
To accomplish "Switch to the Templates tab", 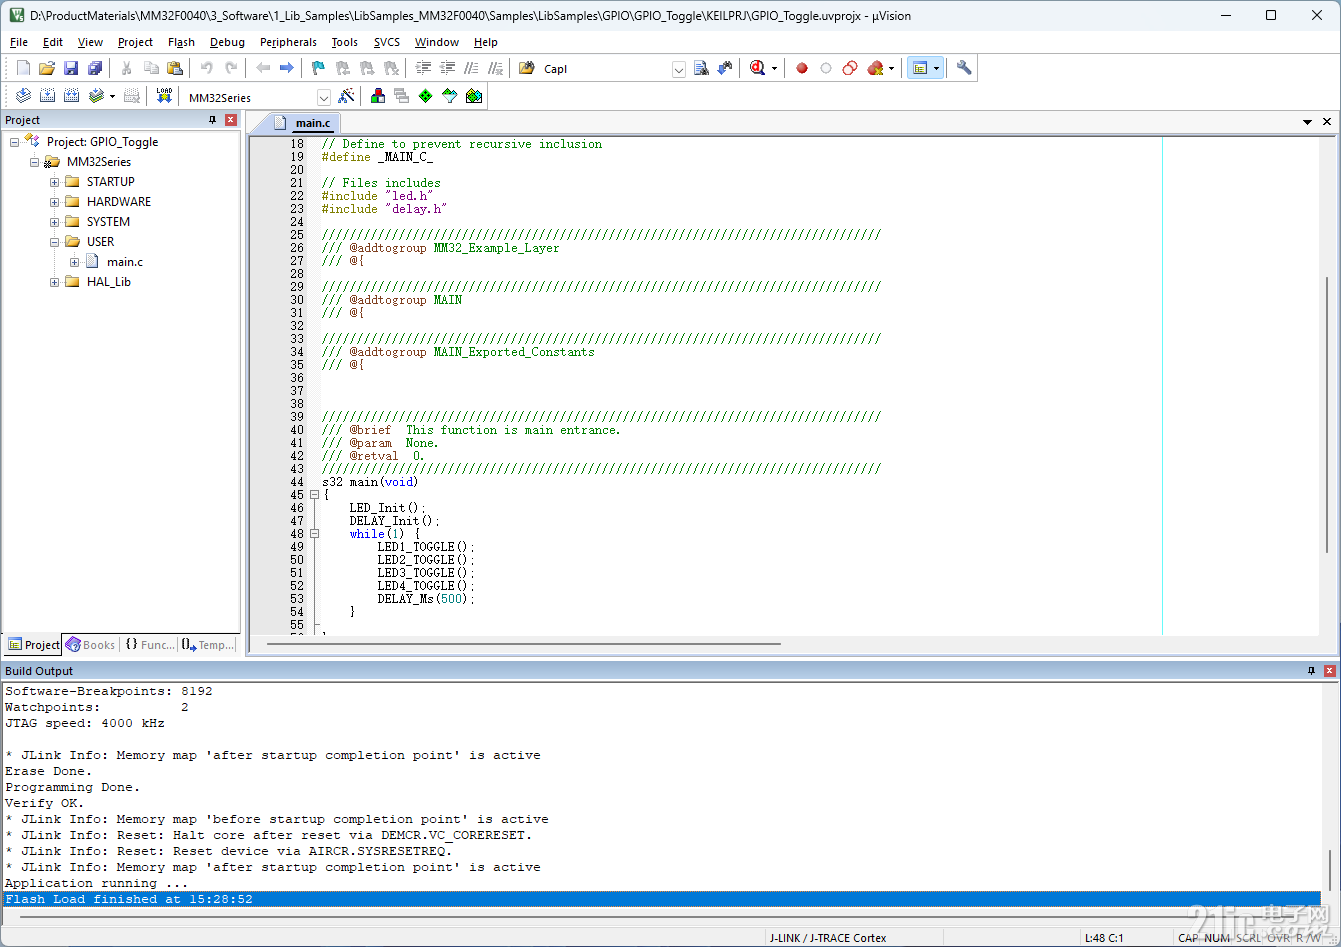I will point(209,645).
